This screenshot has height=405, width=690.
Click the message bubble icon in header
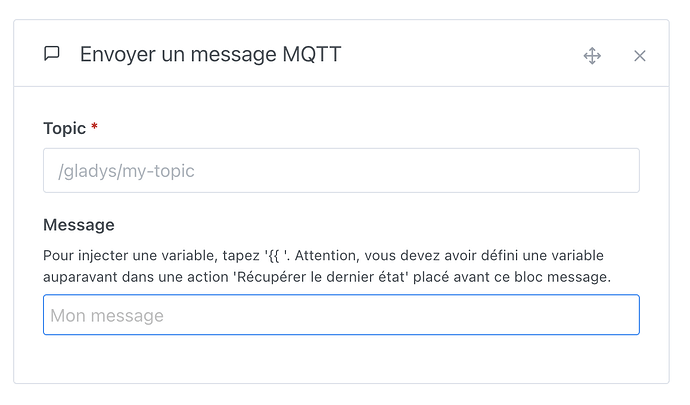[52, 54]
